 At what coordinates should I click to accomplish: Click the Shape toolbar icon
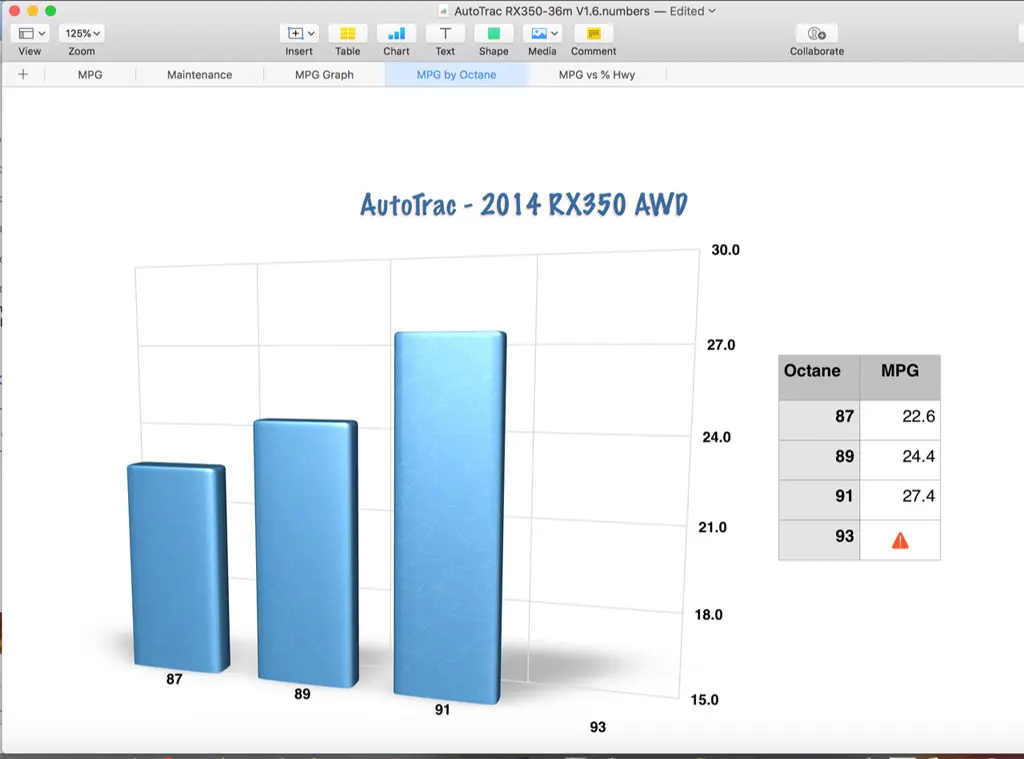coord(494,33)
